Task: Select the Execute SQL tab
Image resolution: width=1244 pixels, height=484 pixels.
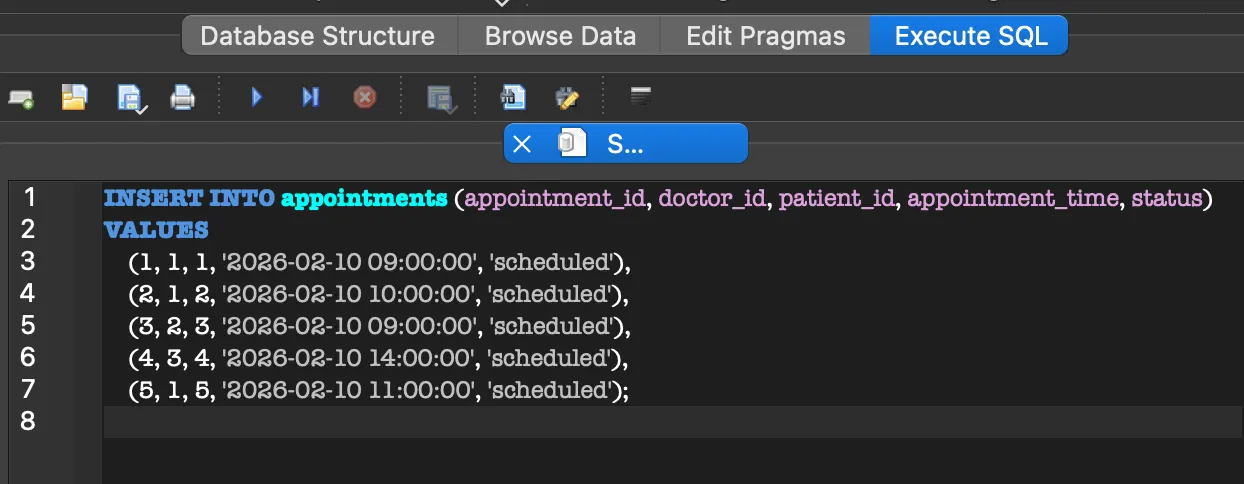Action: coord(970,37)
